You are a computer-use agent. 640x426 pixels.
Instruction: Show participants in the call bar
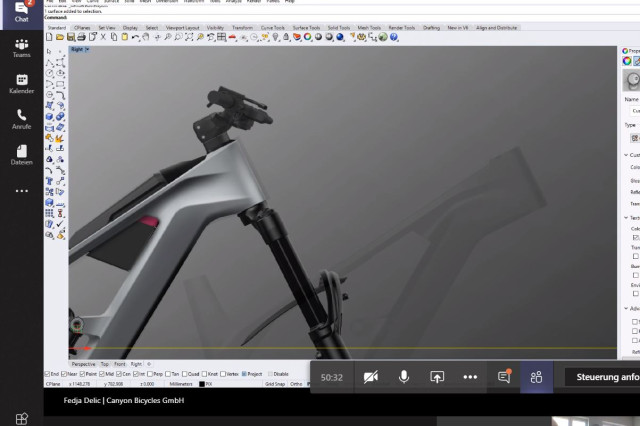tap(536, 377)
